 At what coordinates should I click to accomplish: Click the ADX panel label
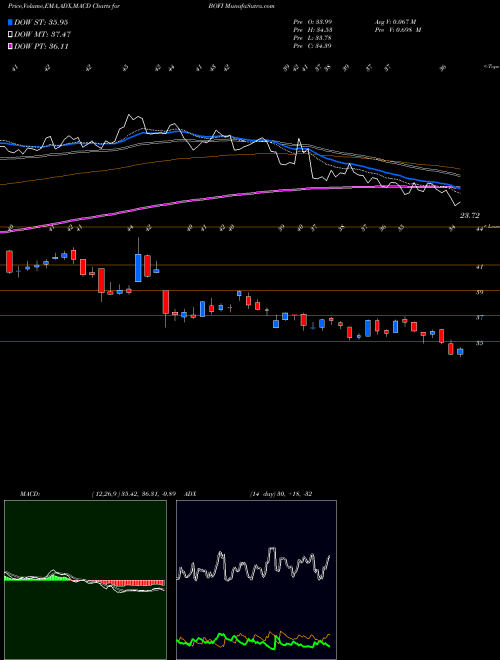pyautogui.click(x=190, y=494)
